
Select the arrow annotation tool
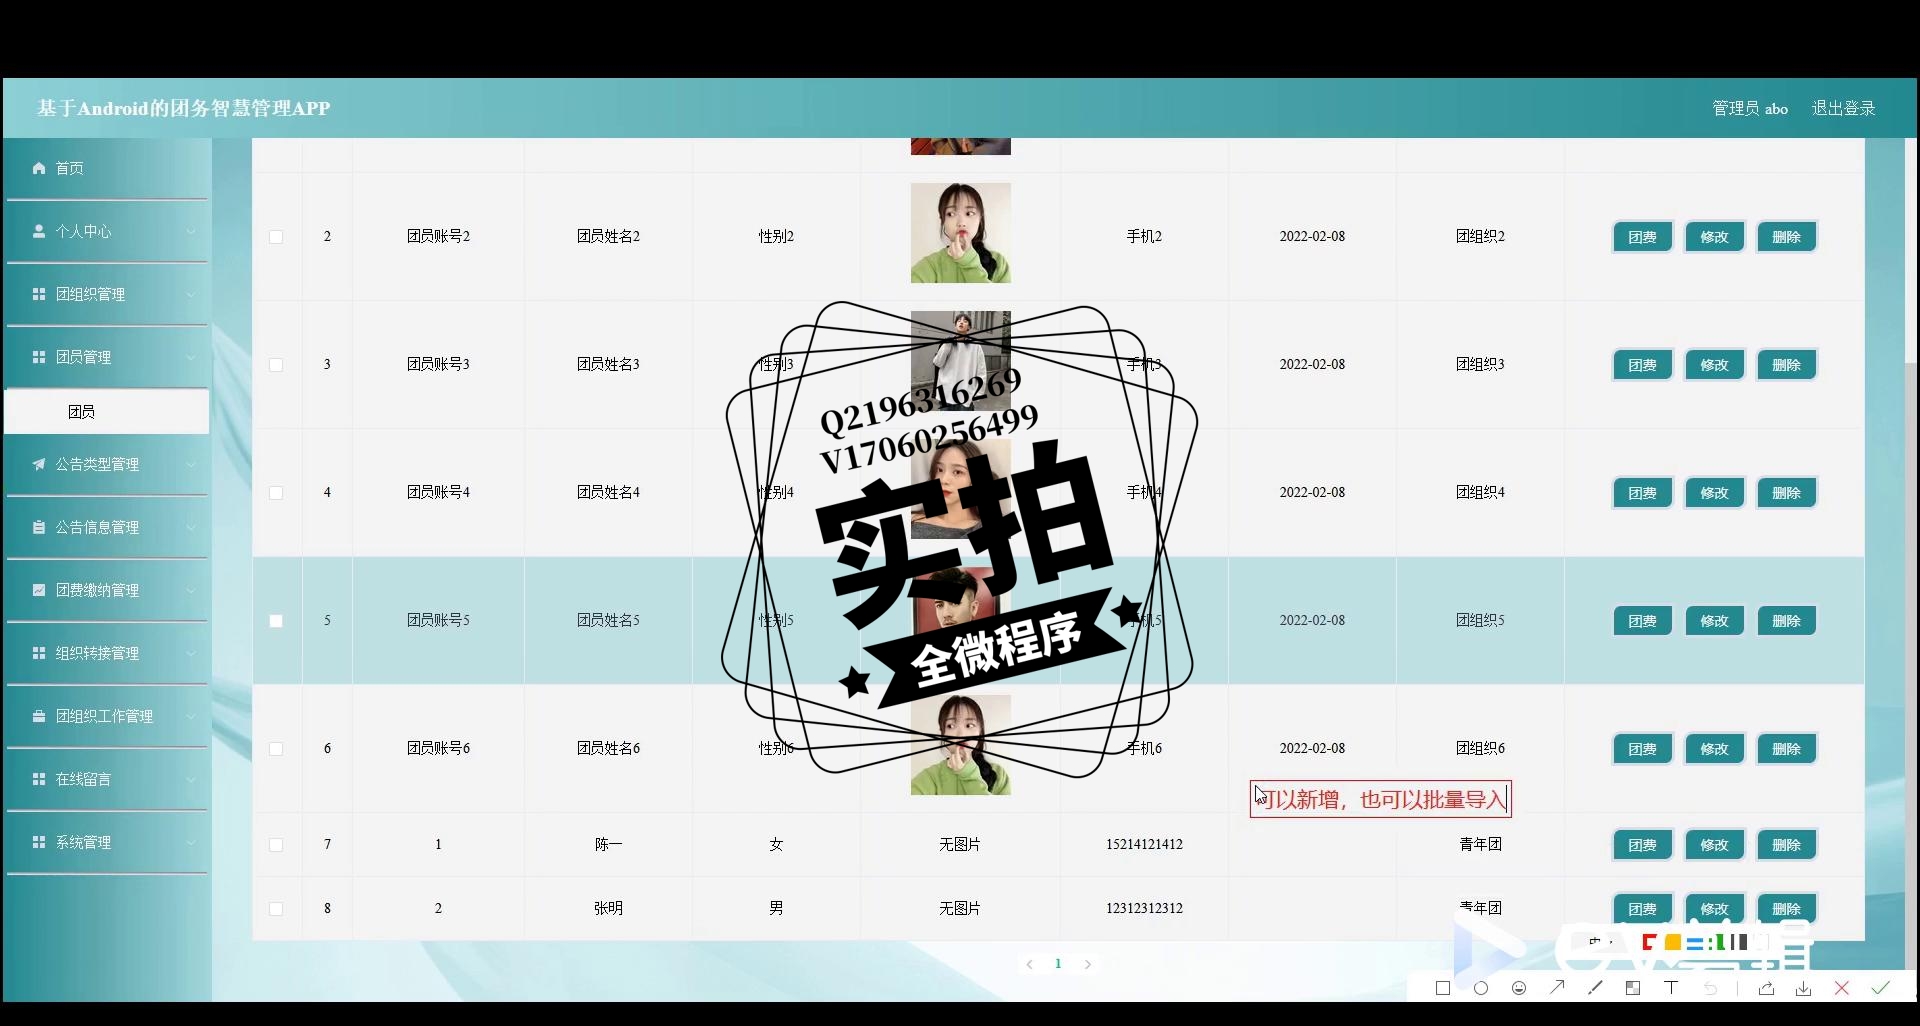1557,988
